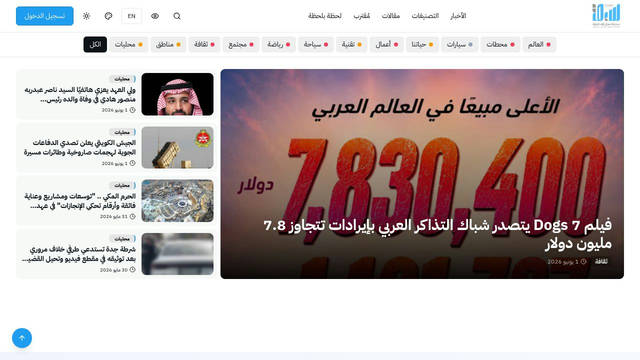Select the سياحة category chip
Viewport: 640px width, 360px height.
pos(316,44)
